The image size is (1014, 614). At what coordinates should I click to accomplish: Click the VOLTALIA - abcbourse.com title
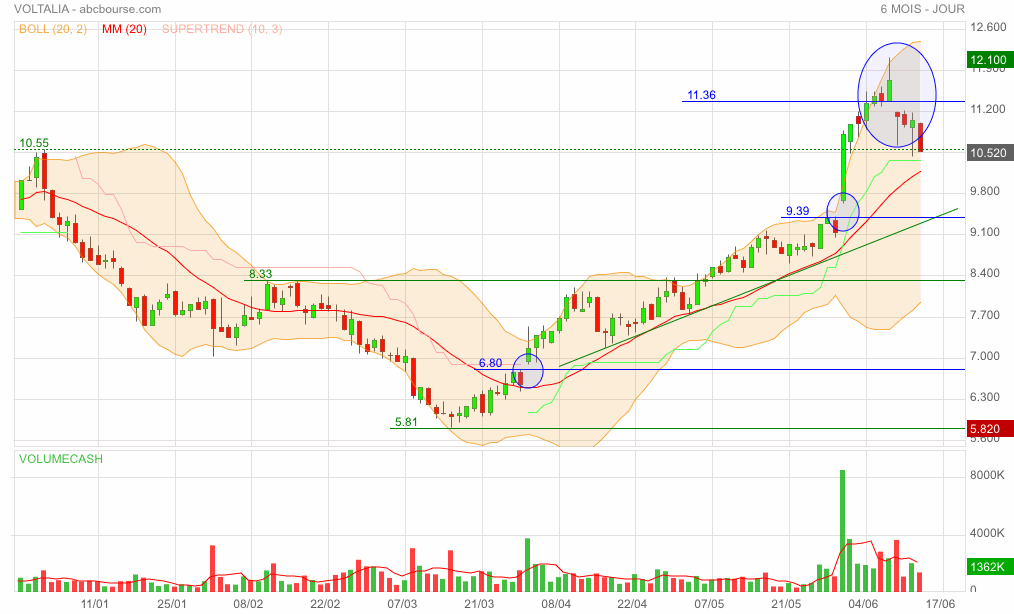(x=87, y=9)
